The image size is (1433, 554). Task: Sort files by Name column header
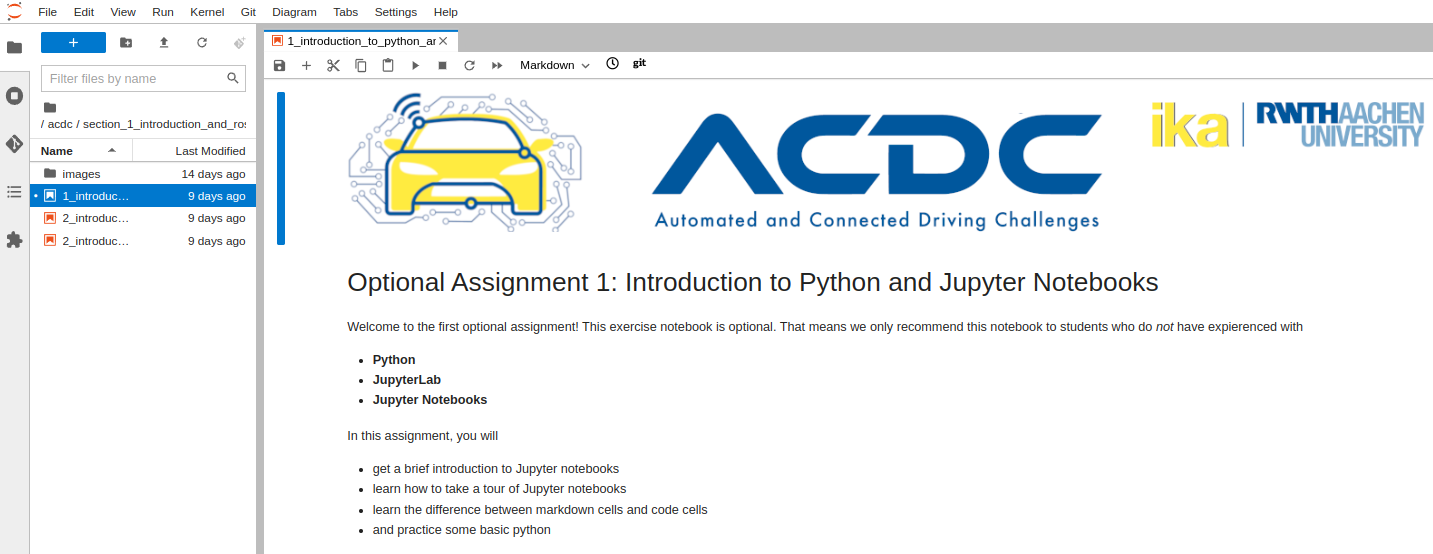tap(81, 151)
